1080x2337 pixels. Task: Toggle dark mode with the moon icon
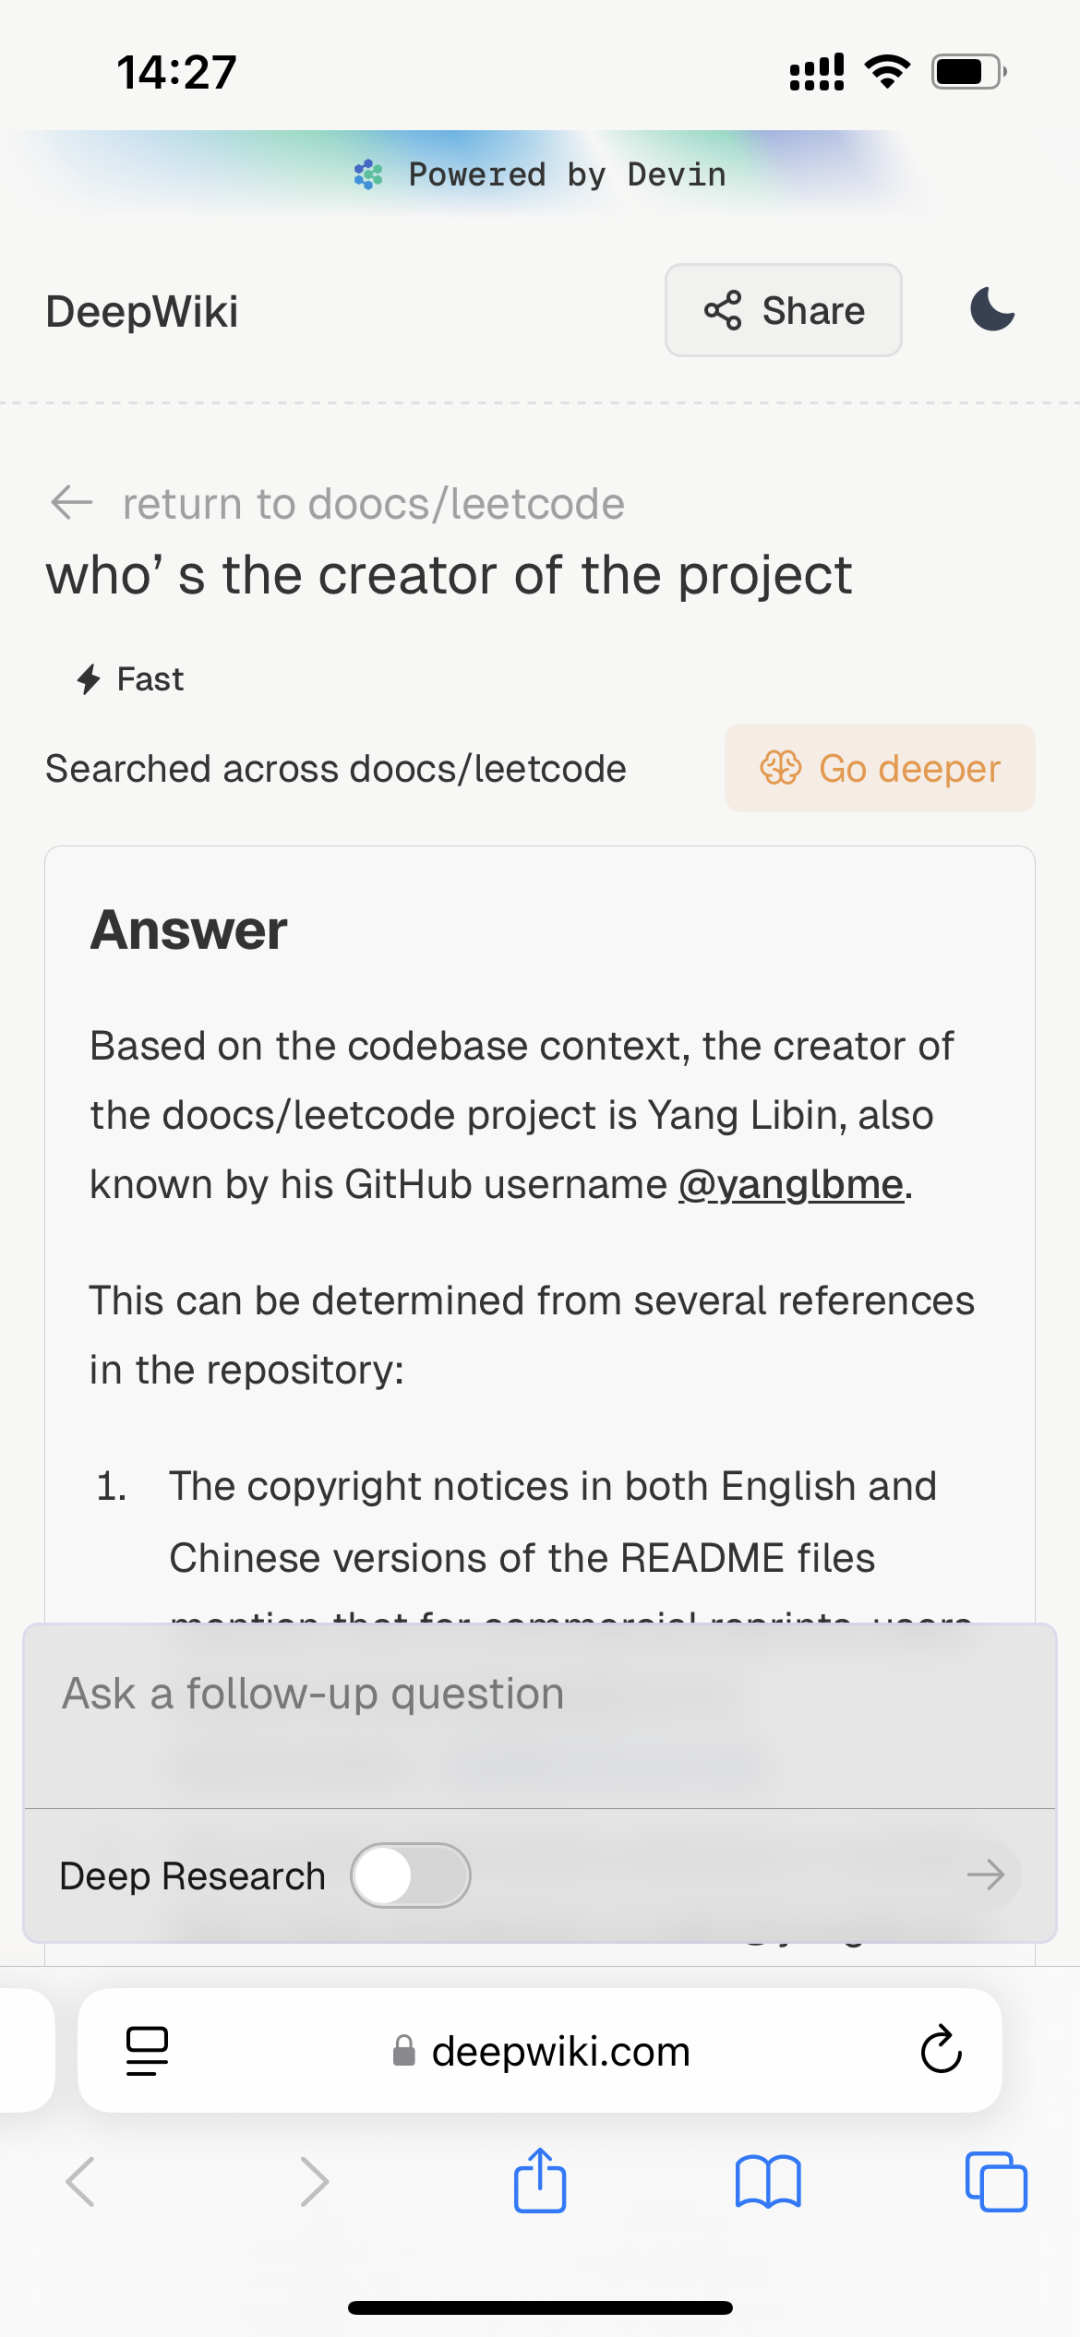992,310
